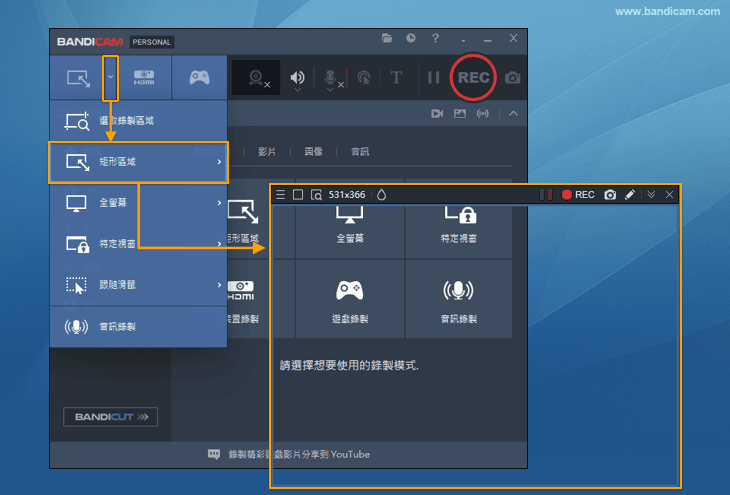Viewport: 730px width, 495px height.
Task: Expand the speaker settings arrow
Action: (x=297, y=89)
